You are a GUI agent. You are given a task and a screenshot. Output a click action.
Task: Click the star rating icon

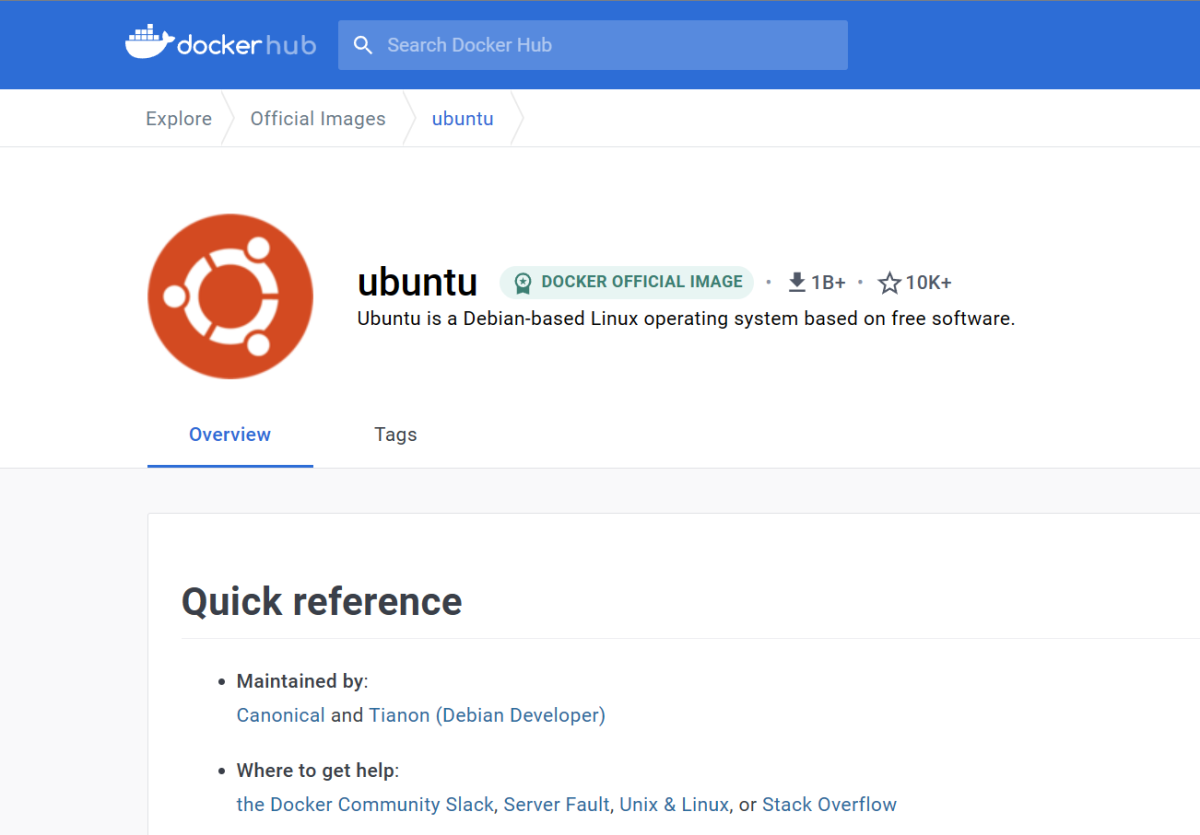point(889,283)
